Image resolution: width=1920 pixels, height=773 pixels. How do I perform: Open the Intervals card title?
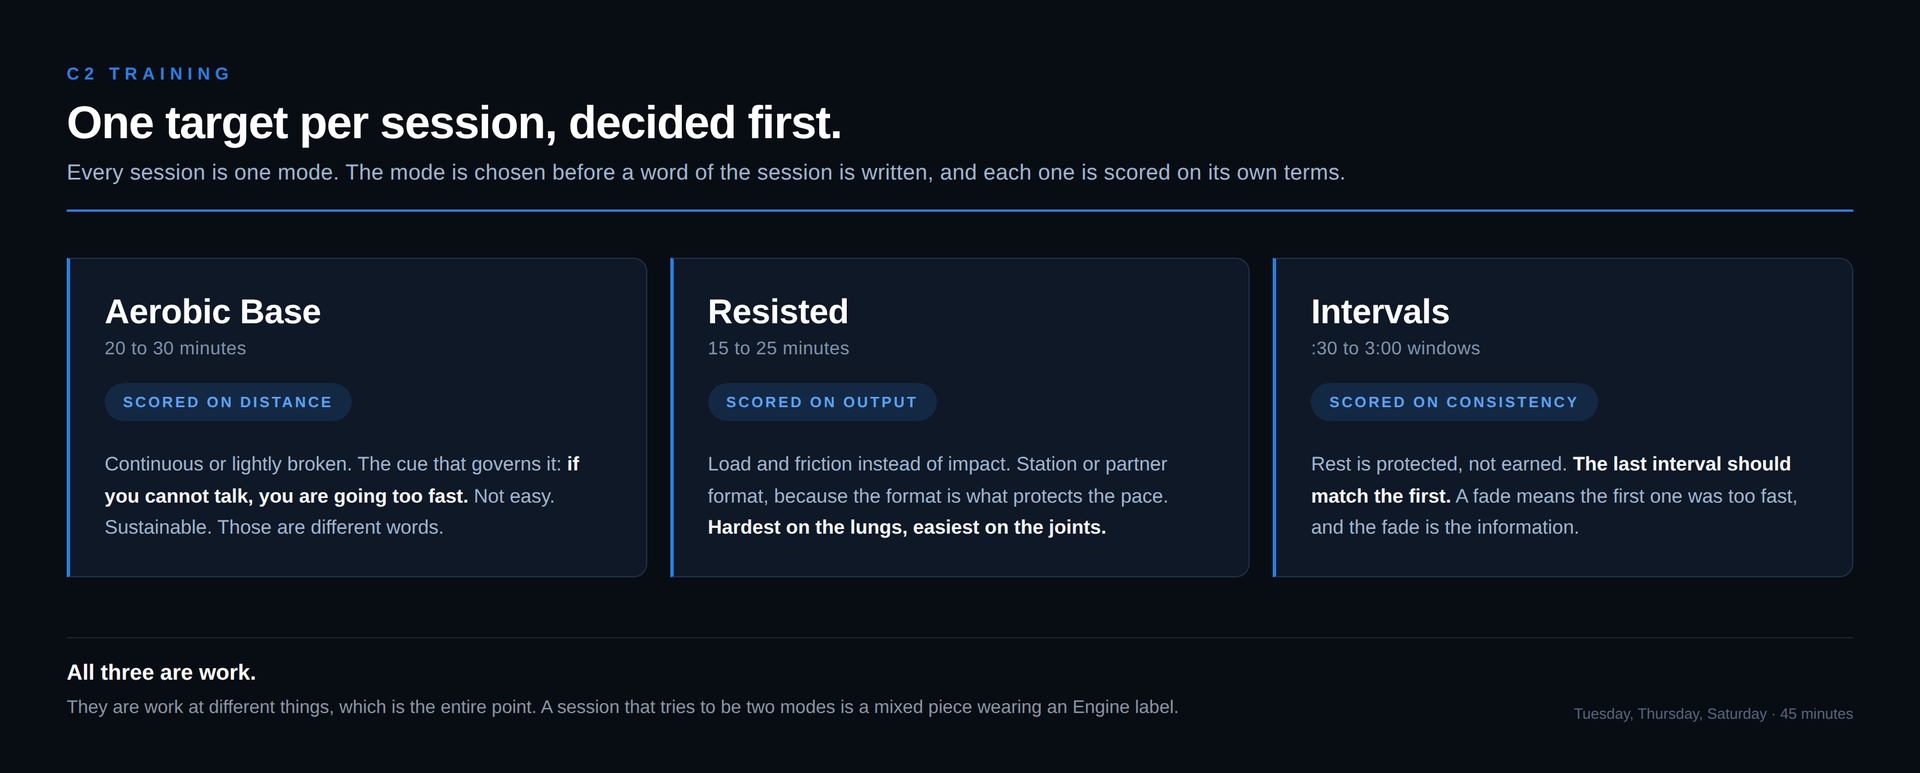(x=1379, y=312)
